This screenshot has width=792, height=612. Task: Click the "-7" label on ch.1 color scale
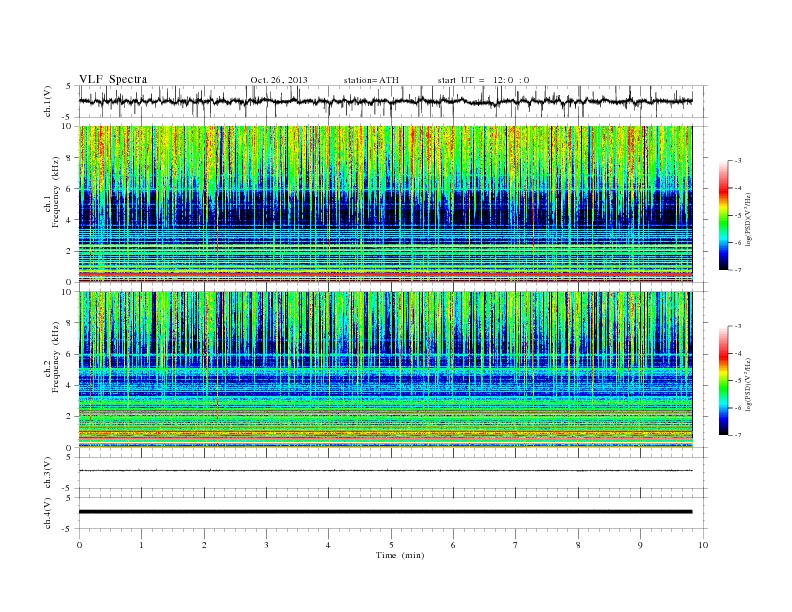point(738,270)
